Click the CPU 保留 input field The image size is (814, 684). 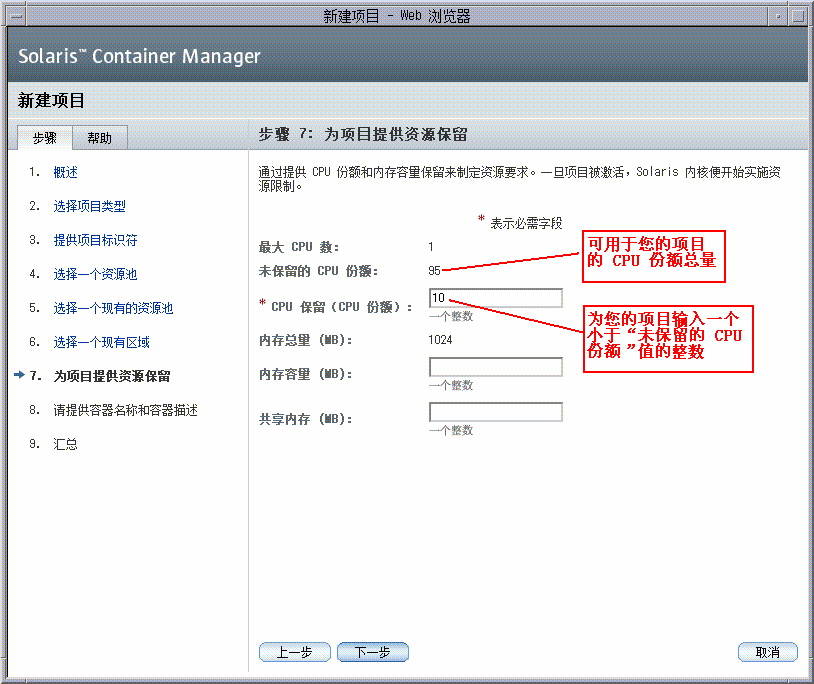point(496,298)
